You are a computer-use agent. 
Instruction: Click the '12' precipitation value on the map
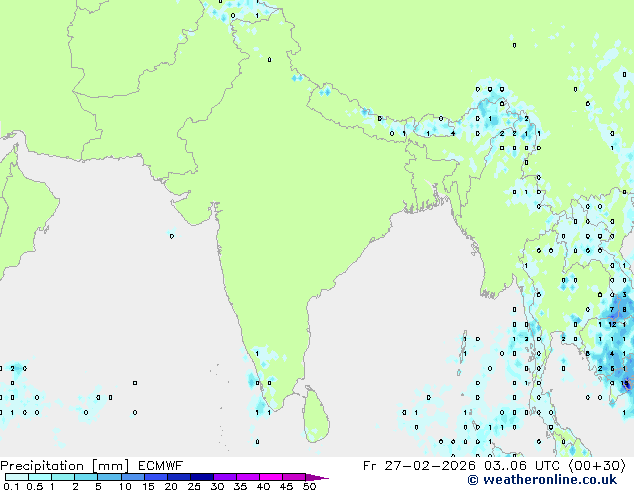612,325
